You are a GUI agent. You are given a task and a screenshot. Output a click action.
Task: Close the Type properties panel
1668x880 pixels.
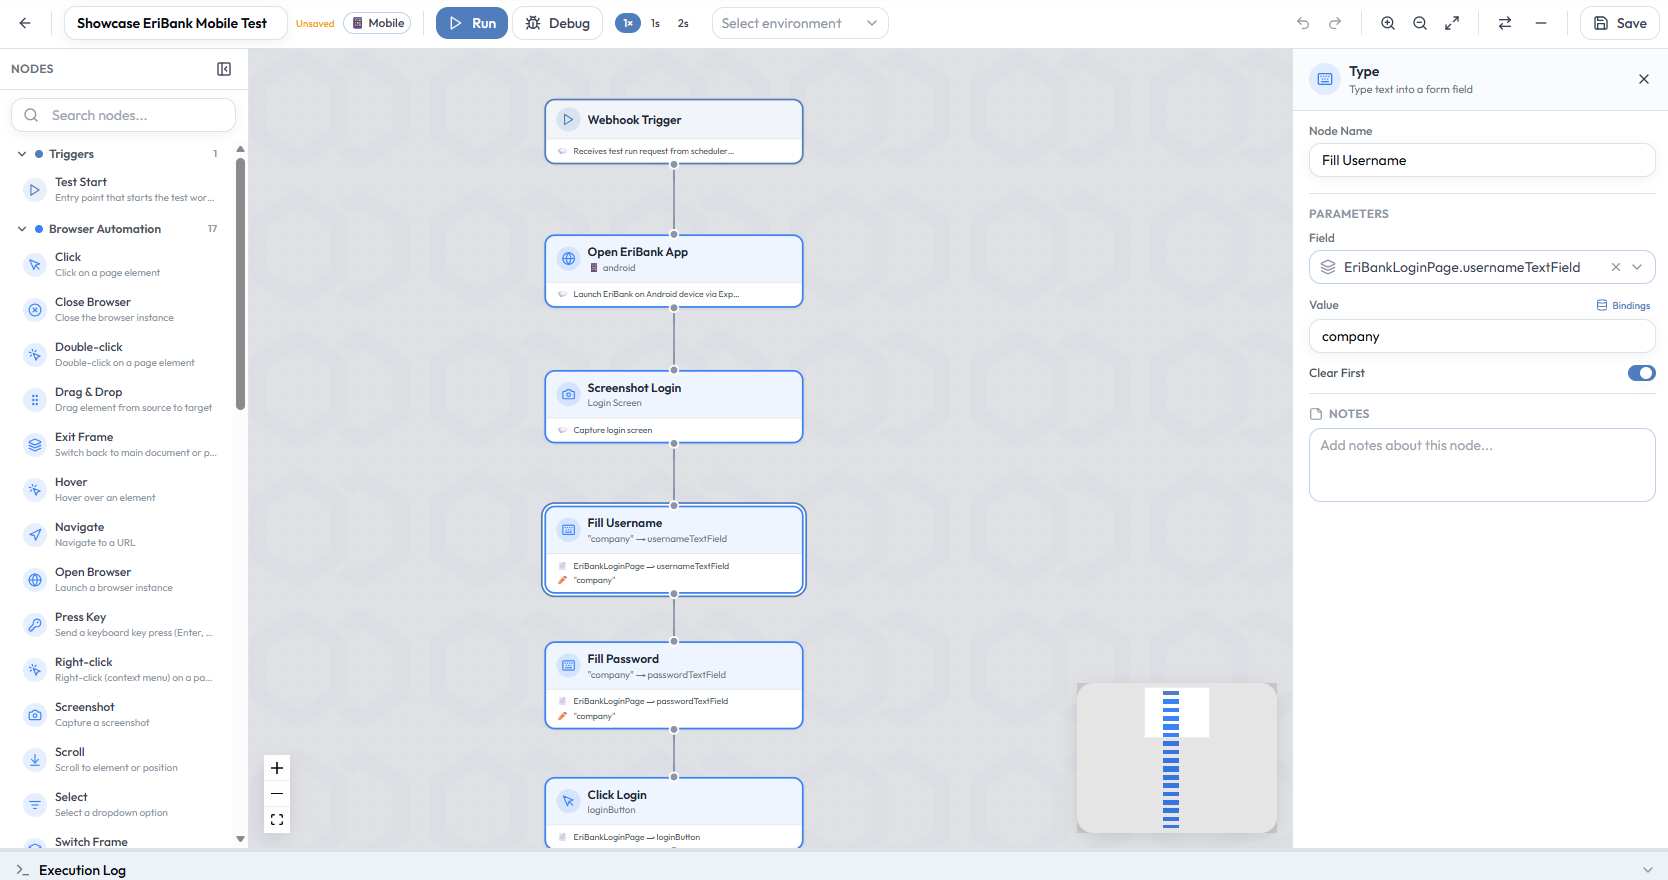click(1644, 79)
